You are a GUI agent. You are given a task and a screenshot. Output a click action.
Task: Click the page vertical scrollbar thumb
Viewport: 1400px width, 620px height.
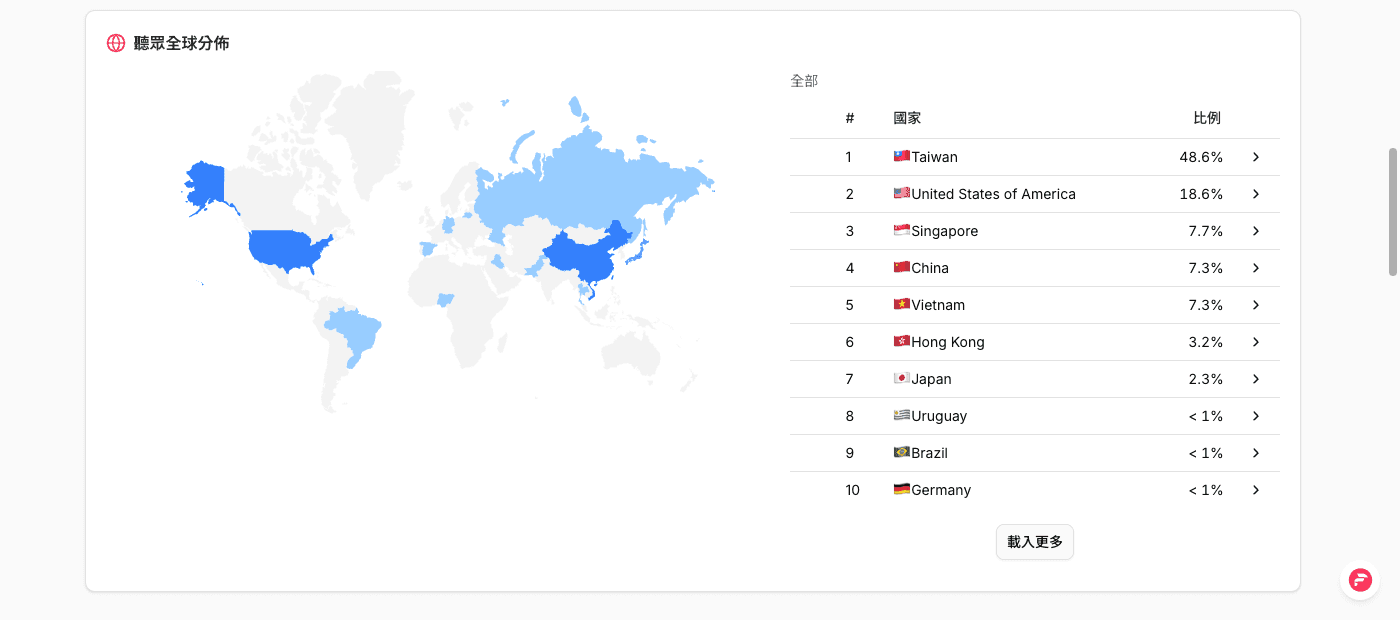point(1392,212)
